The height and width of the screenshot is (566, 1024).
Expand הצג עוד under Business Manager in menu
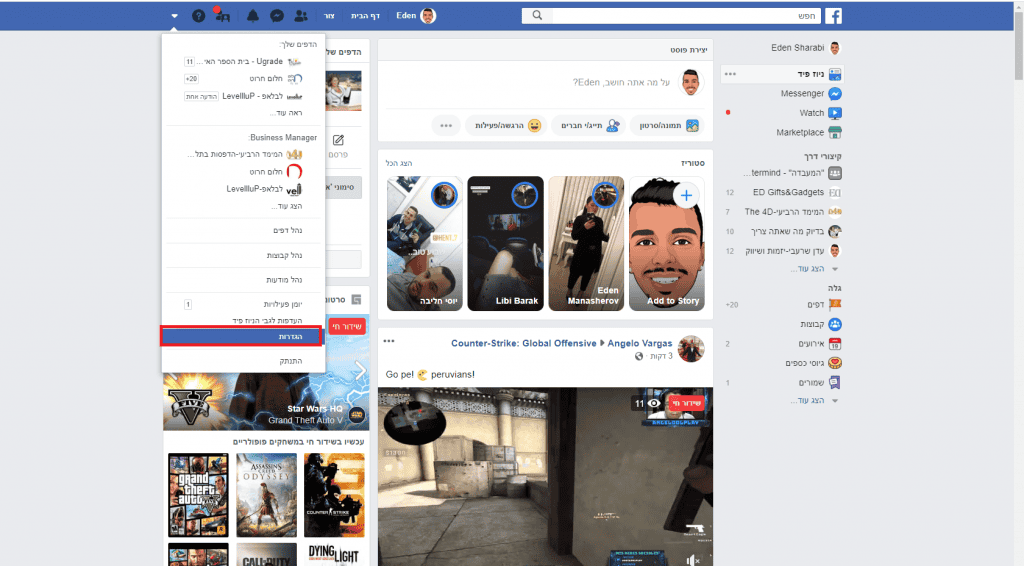click(x=287, y=206)
